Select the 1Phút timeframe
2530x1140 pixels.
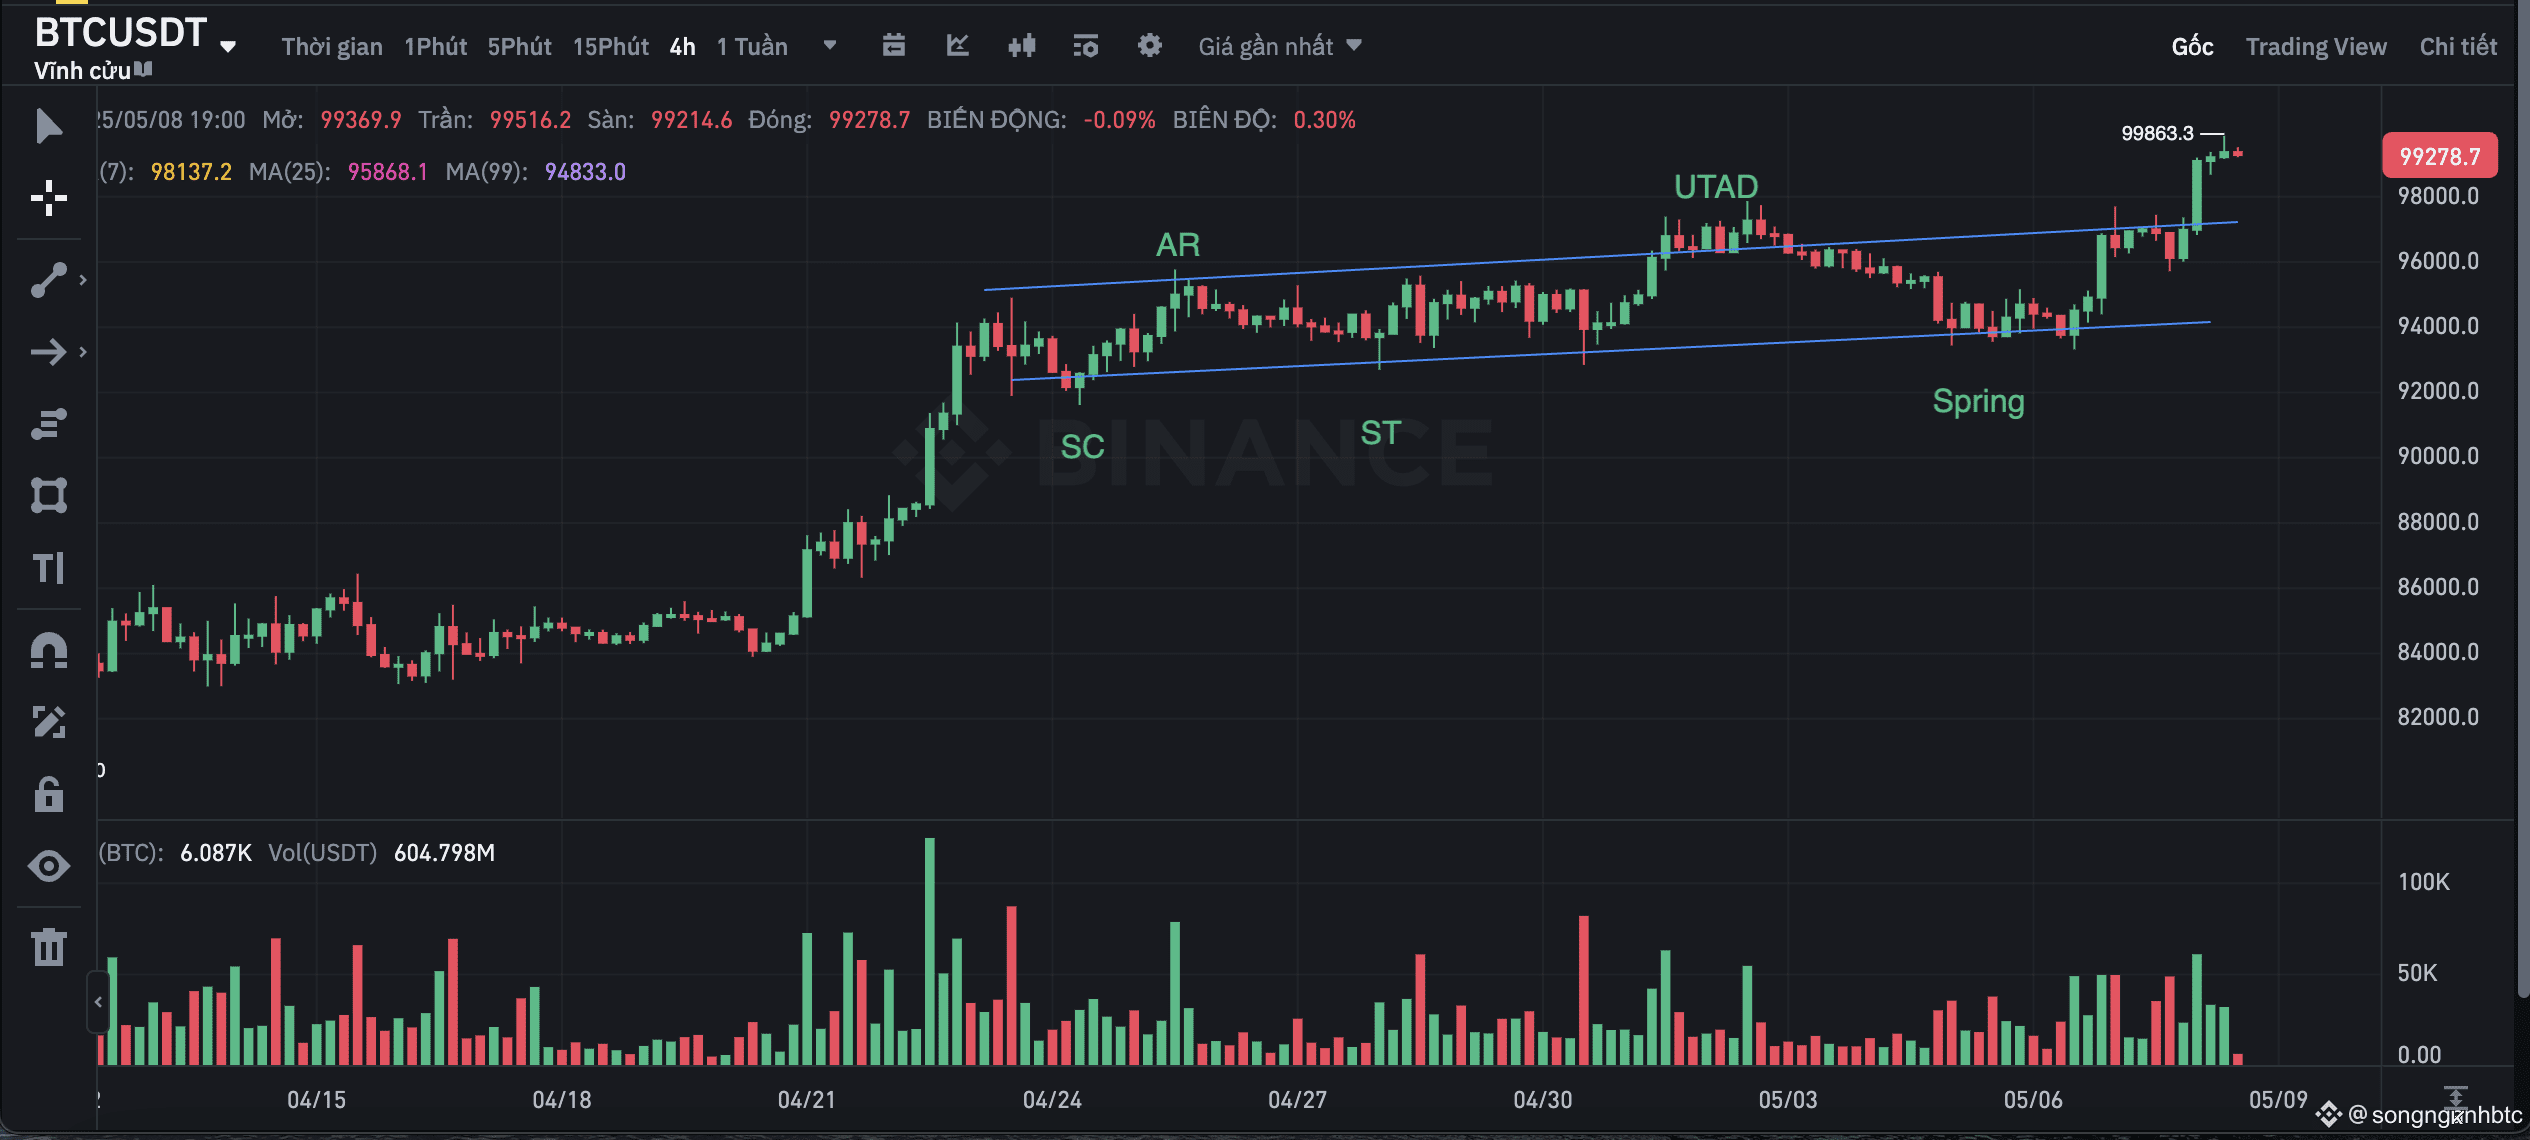pos(435,47)
